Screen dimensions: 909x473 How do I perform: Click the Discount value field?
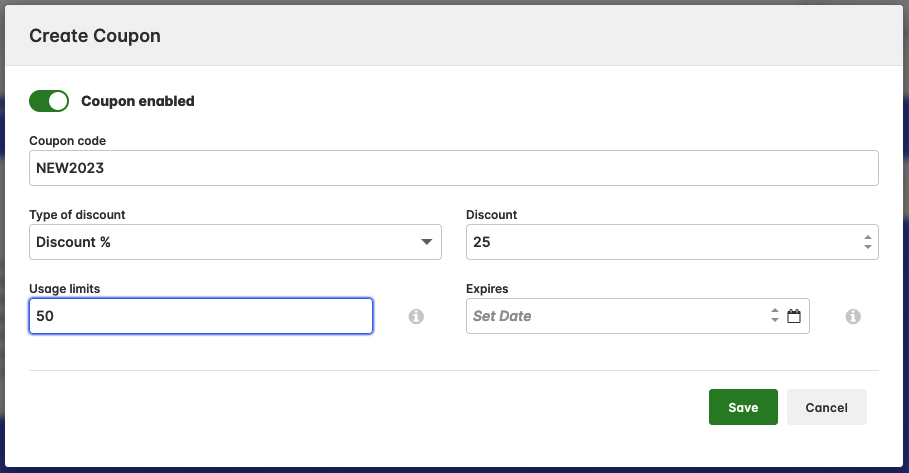point(672,242)
